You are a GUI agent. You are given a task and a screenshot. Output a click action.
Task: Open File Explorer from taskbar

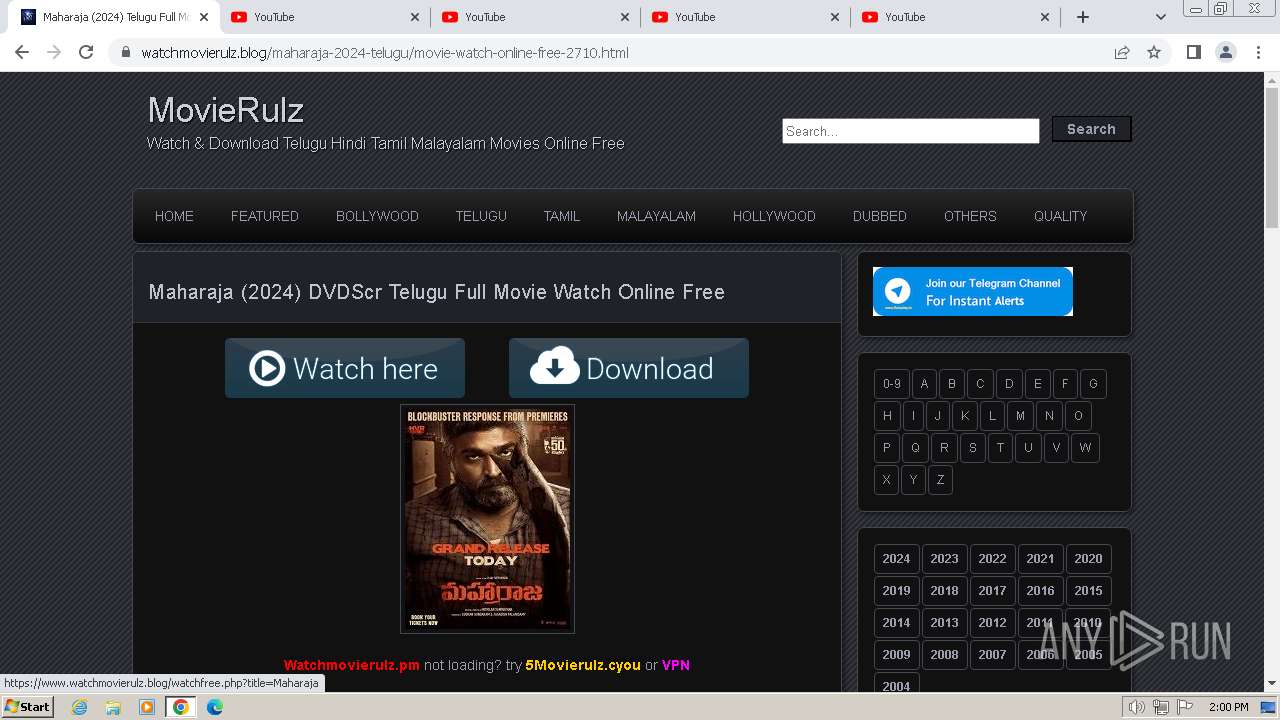113,707
